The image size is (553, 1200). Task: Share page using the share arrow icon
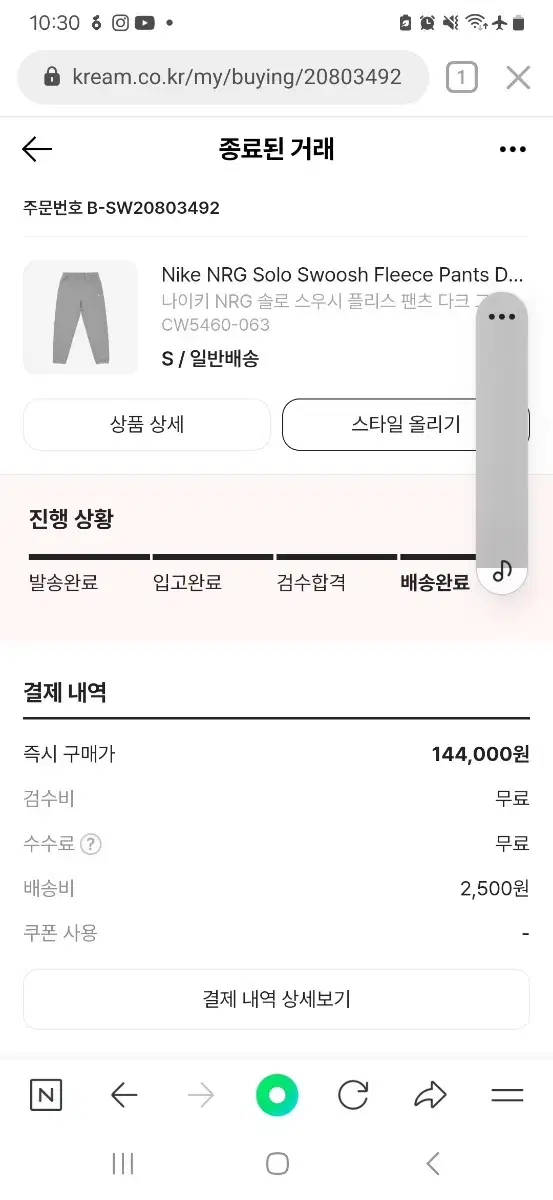(x=430, y=1096)
